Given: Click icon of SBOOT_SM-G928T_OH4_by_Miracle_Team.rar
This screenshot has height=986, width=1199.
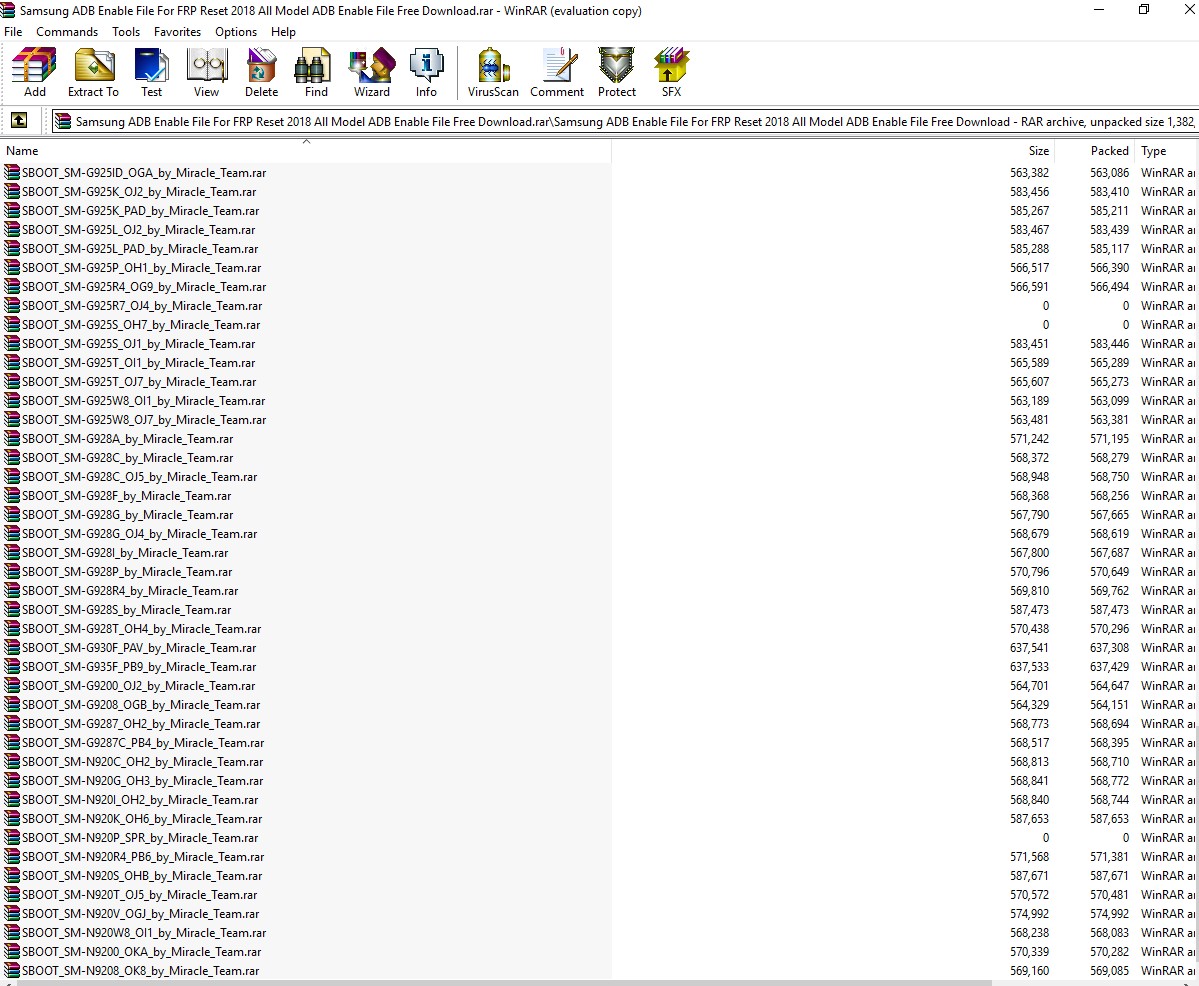Looking at the screenshot, I should (x=12, y=629).
